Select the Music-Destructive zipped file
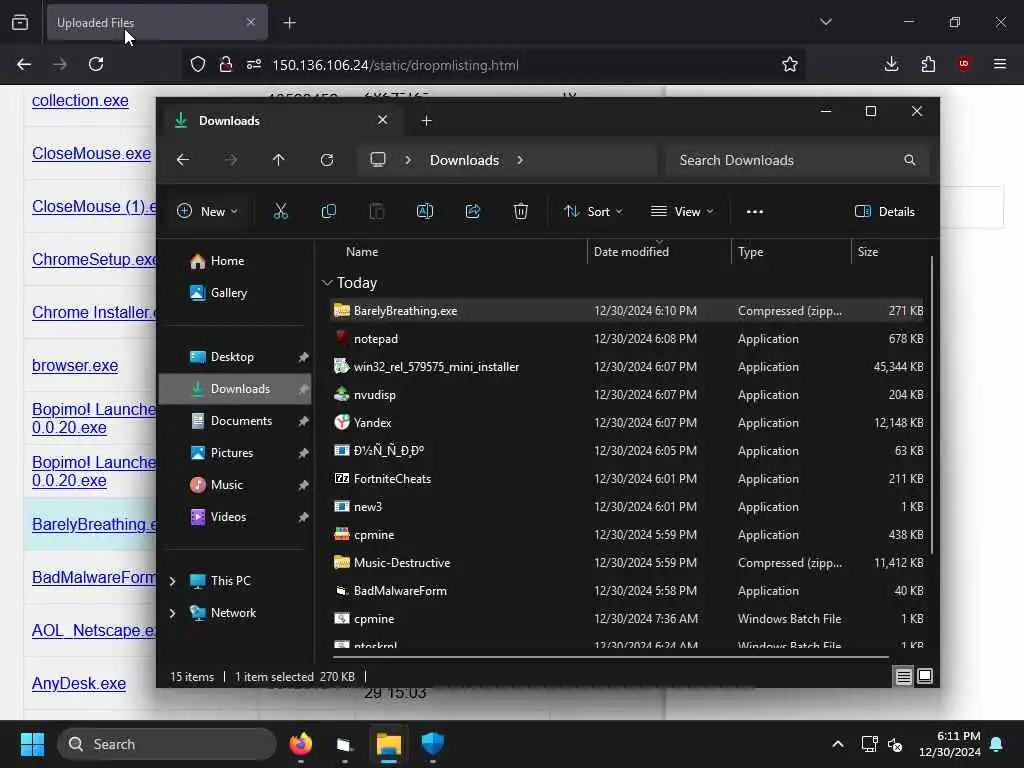The image size is (1024, 768). (627, 562)
